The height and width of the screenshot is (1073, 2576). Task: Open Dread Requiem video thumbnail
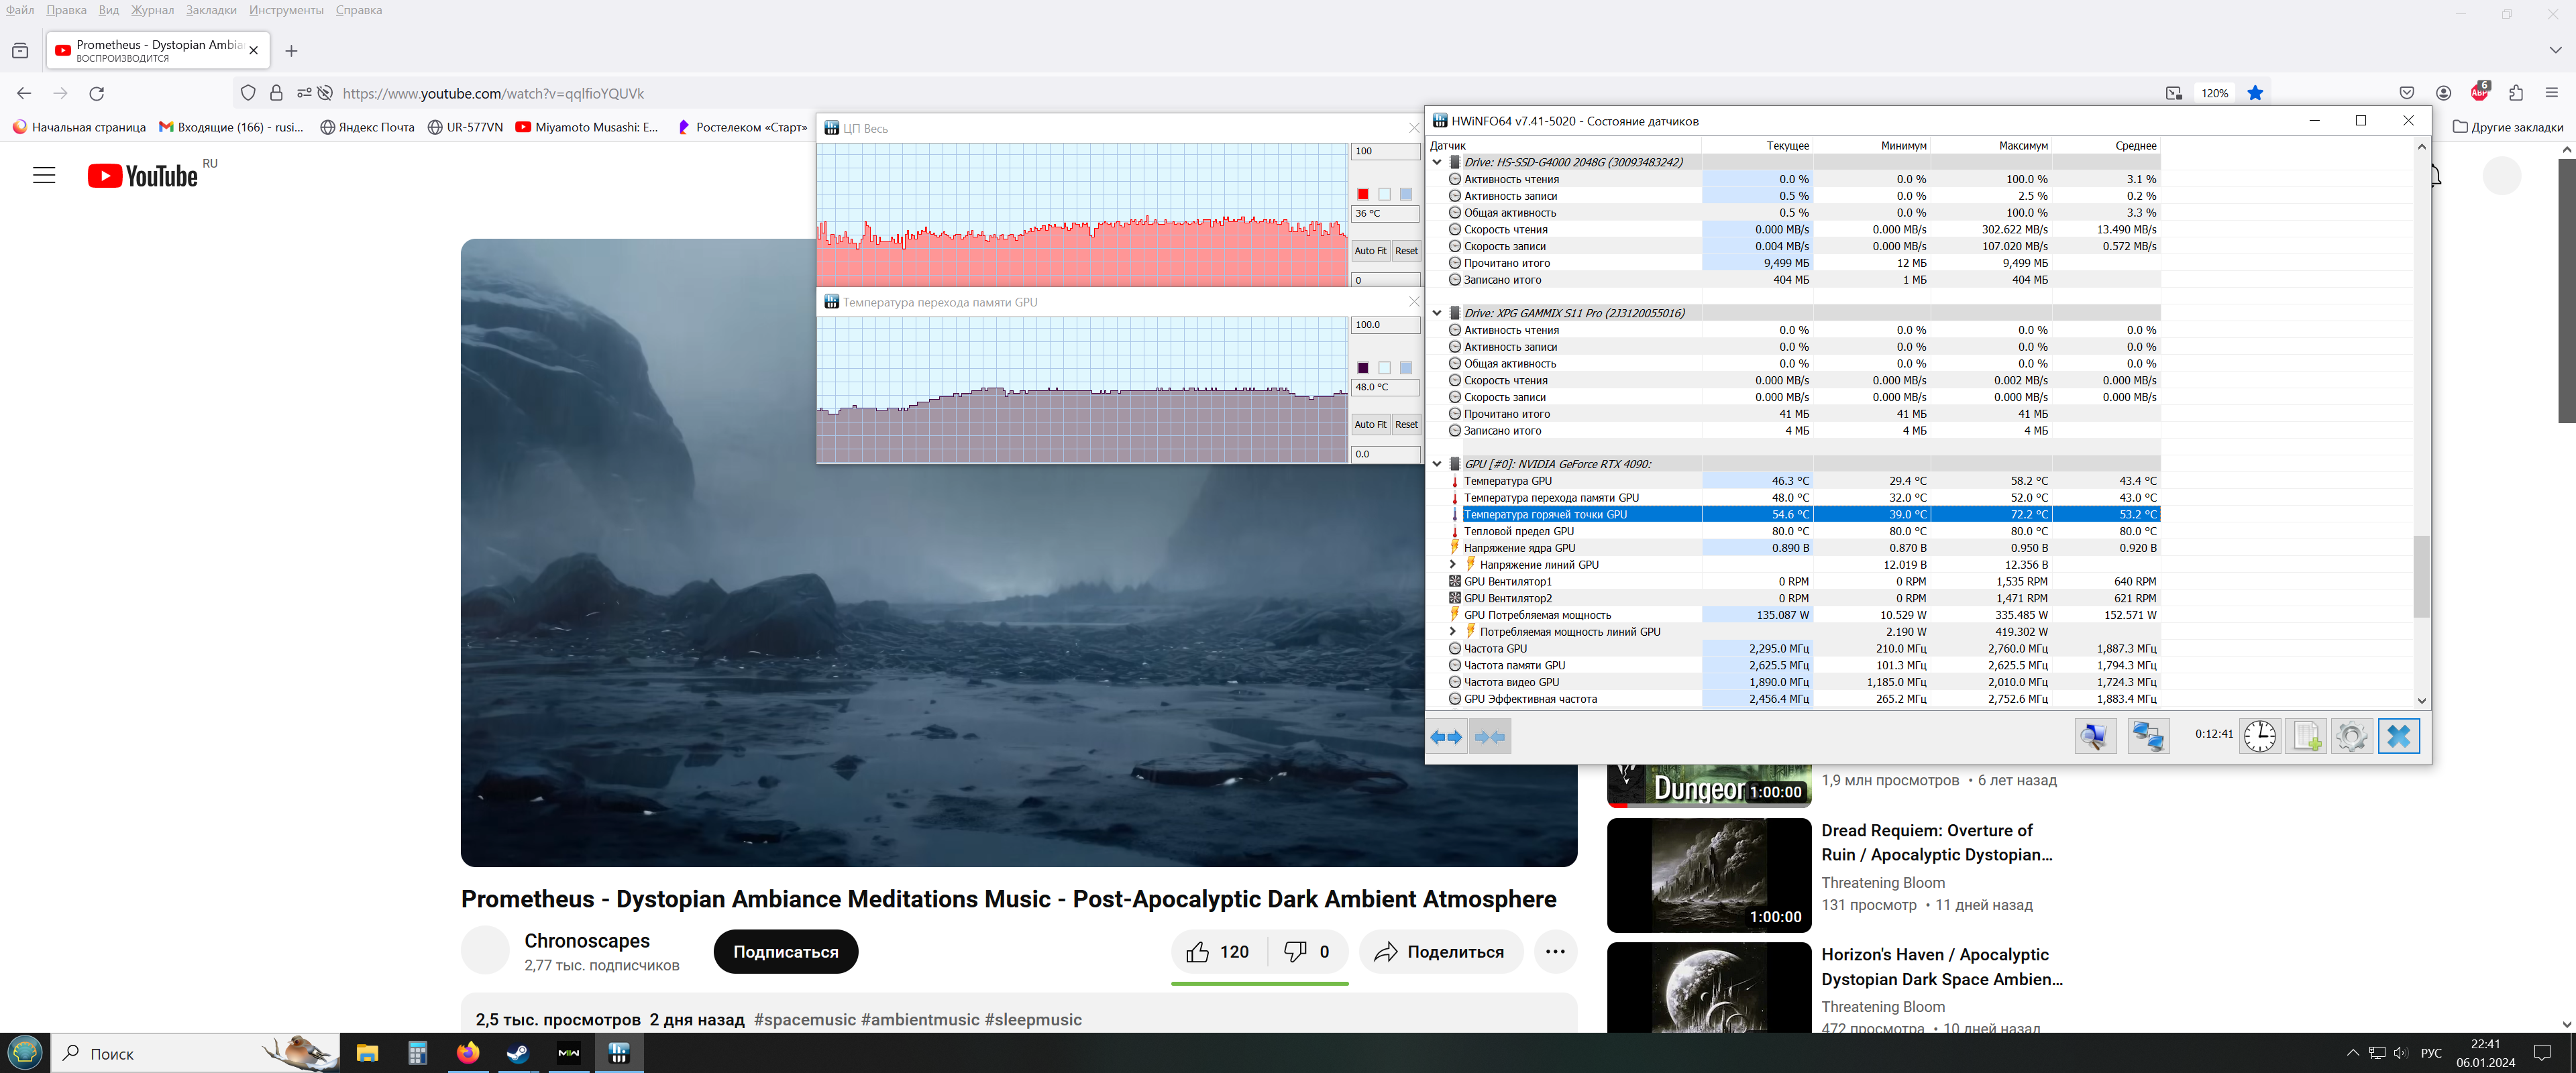pyautogui.click(x=1708, y=875)
